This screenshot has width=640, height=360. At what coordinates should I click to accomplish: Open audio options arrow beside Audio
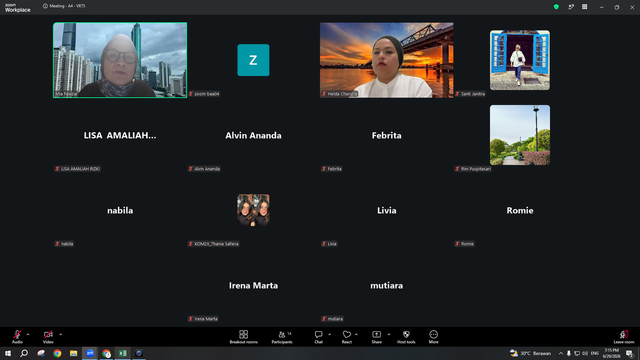pos(28,334)
